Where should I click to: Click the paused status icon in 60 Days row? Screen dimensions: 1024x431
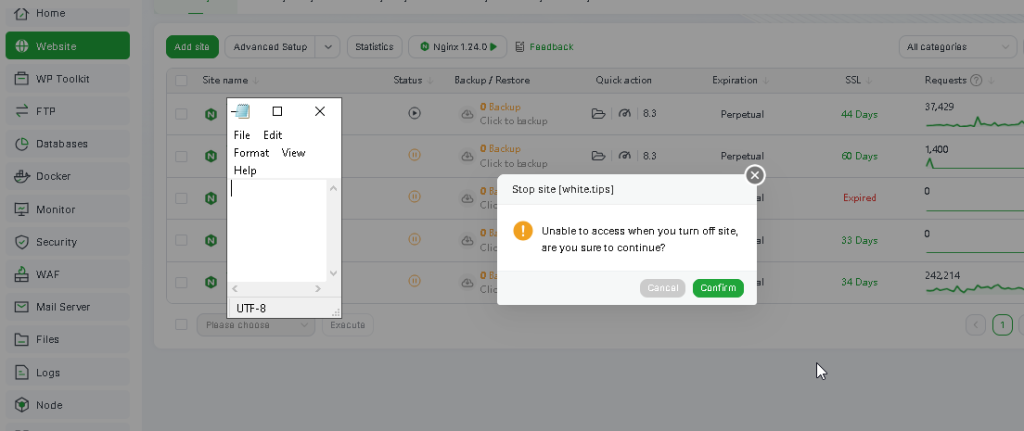(x=414, y=155)
